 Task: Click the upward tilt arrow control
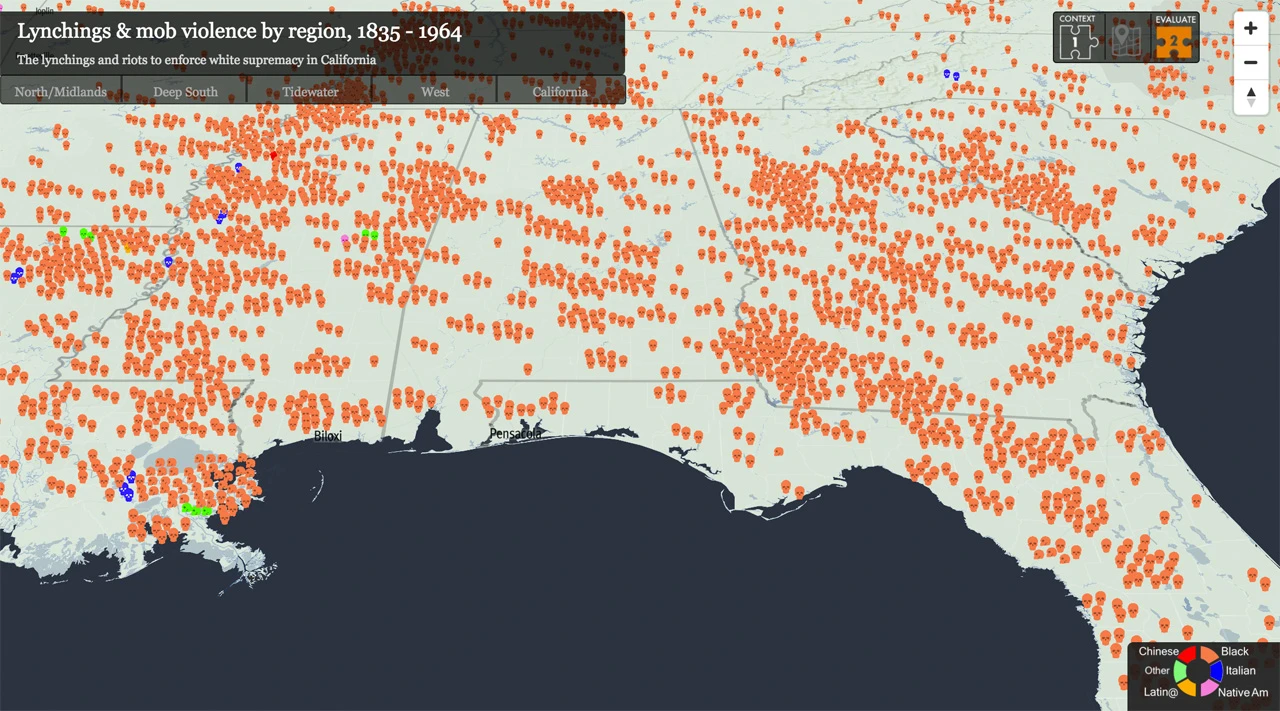1250,92
